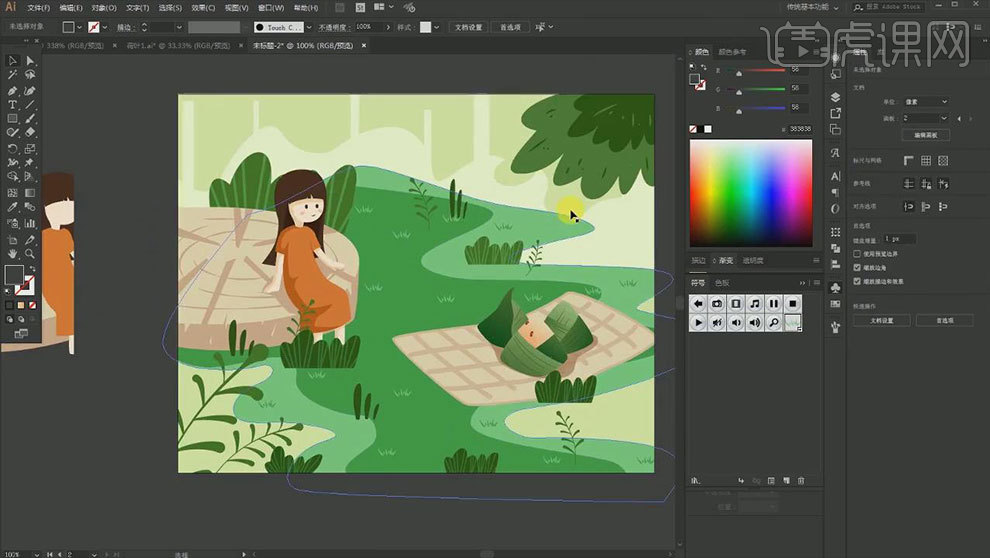990x558 pixels.
Task: Open the fill color dropdown in control bar
Action: pos(79,27)
